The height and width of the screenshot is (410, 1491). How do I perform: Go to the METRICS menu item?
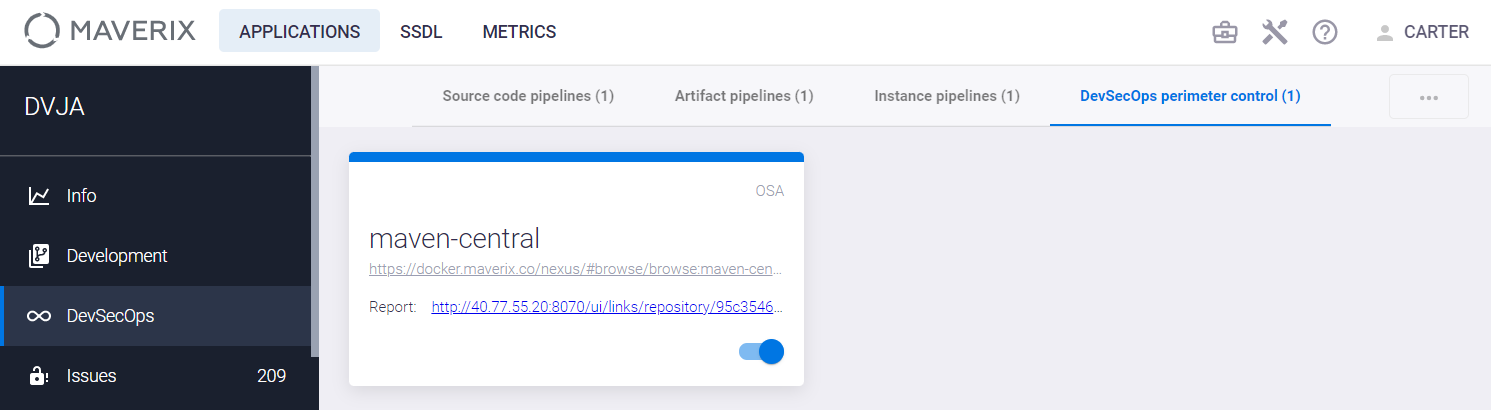tap(519, 32)
